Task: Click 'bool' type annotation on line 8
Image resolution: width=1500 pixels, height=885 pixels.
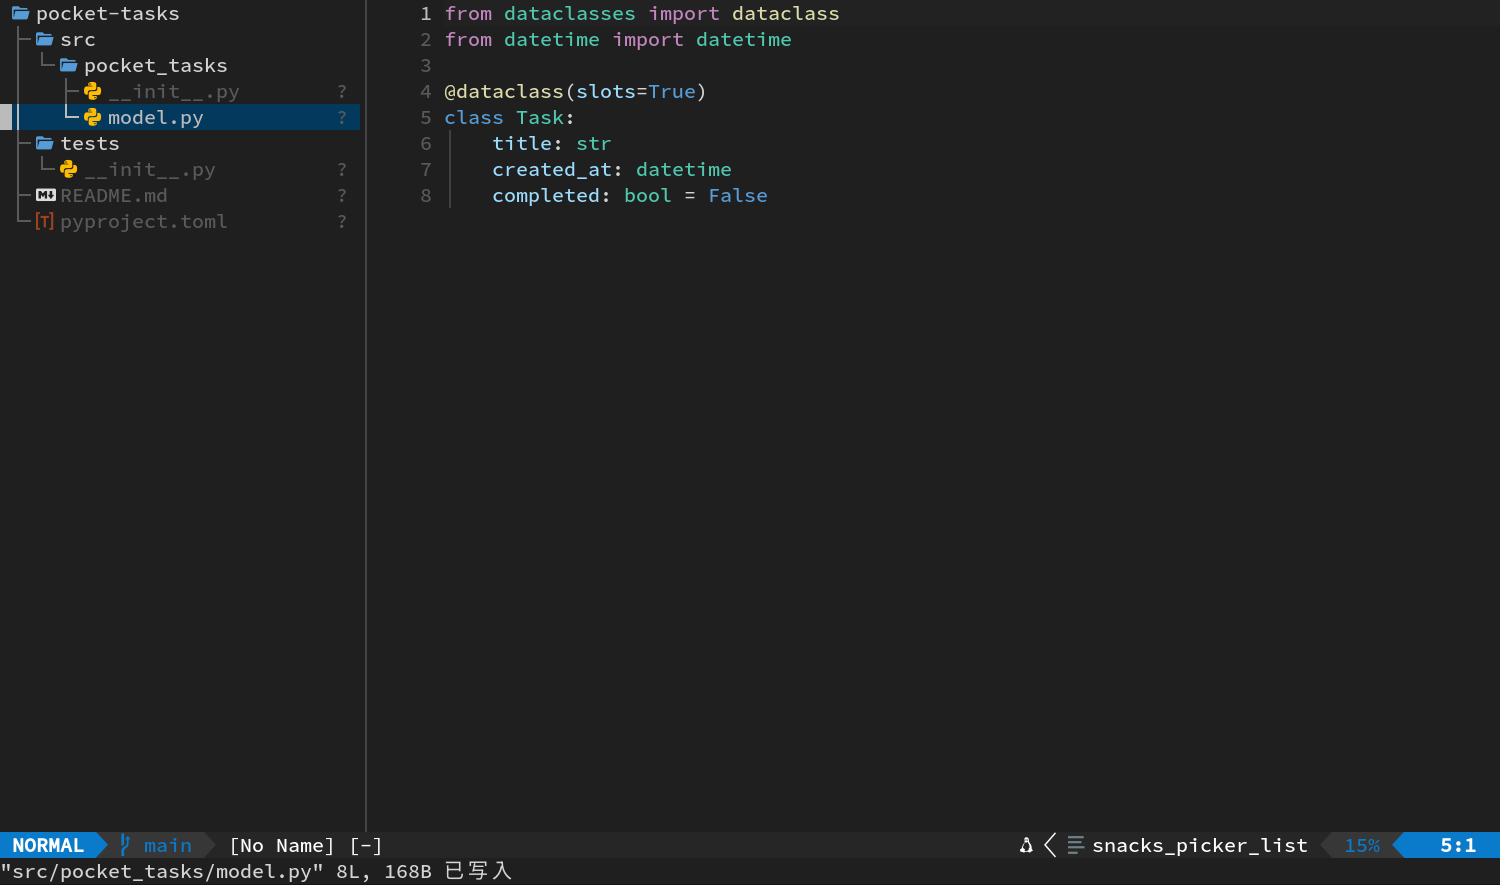Action: tap(648, 196)
